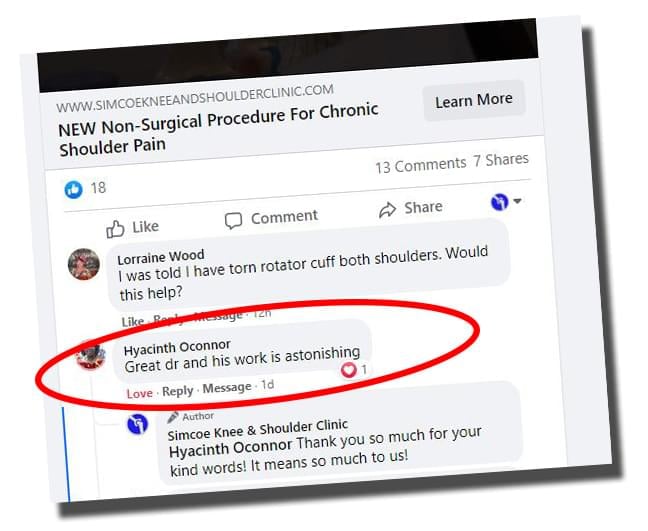Click the Share arrow icon
Image resolution: width=648 pixels, height=531 pixels.
(x=387, y=210)
